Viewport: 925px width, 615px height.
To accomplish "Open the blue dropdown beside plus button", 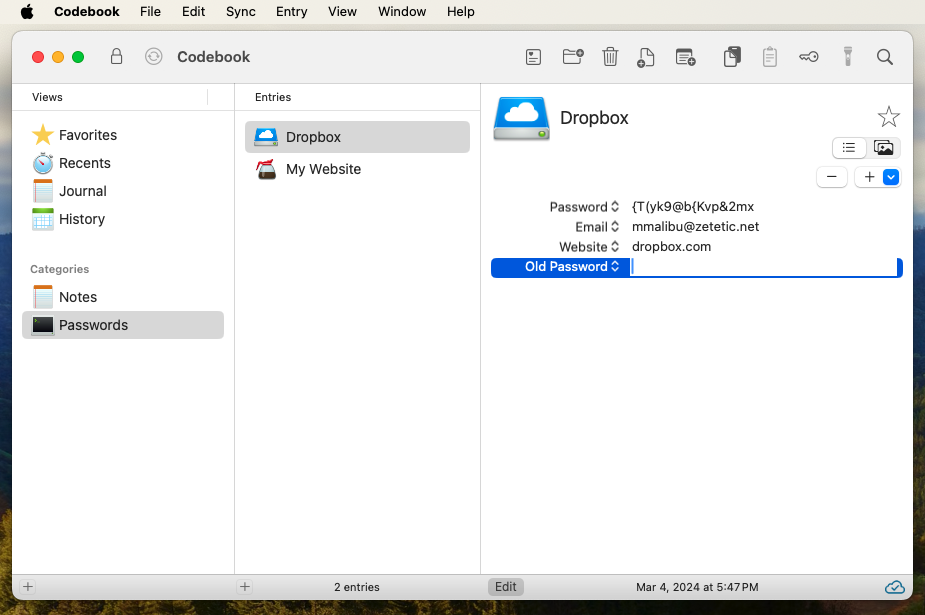I will click(891, 177).
